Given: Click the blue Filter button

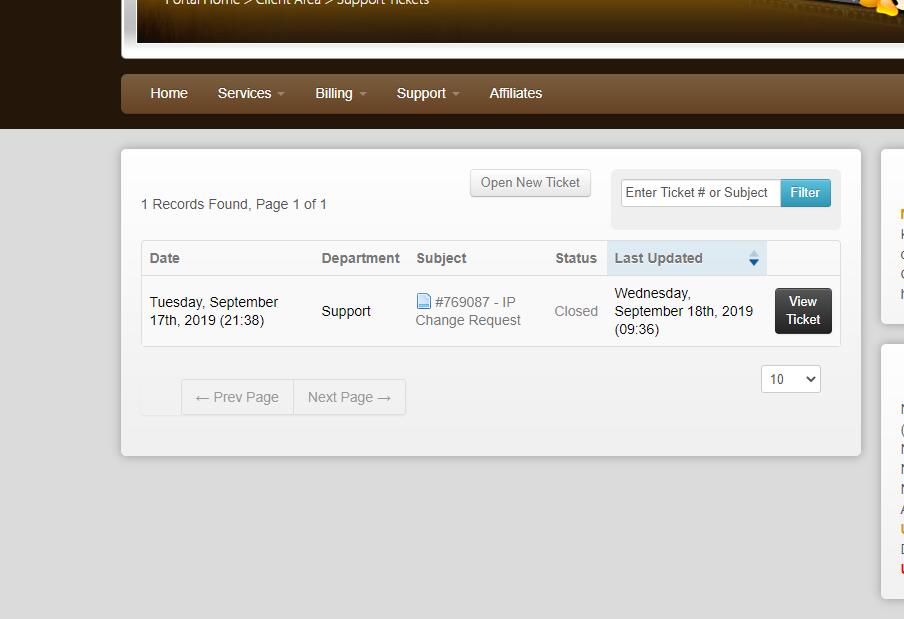Looking at the screenshot, I should (x=805, y=193).
